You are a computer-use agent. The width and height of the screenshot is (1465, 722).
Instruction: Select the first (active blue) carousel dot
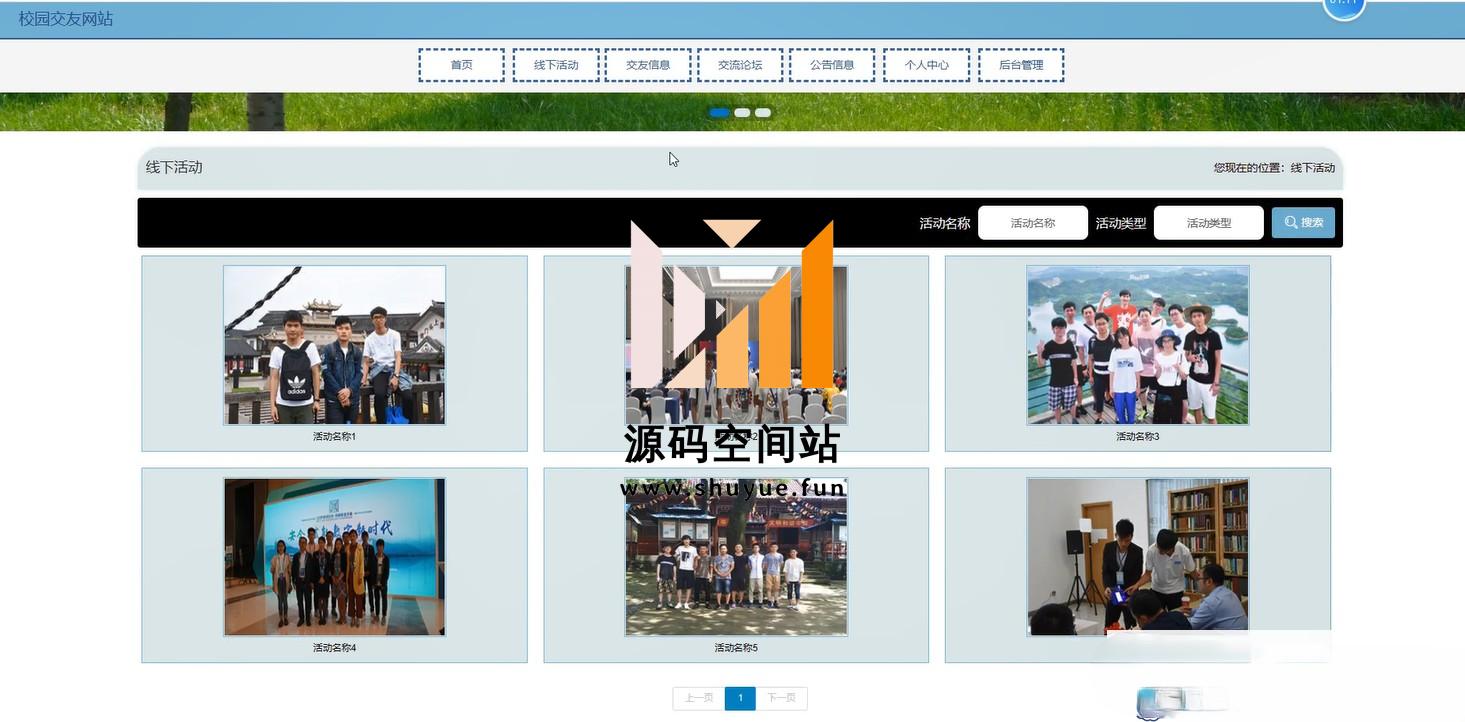point(719,113)
